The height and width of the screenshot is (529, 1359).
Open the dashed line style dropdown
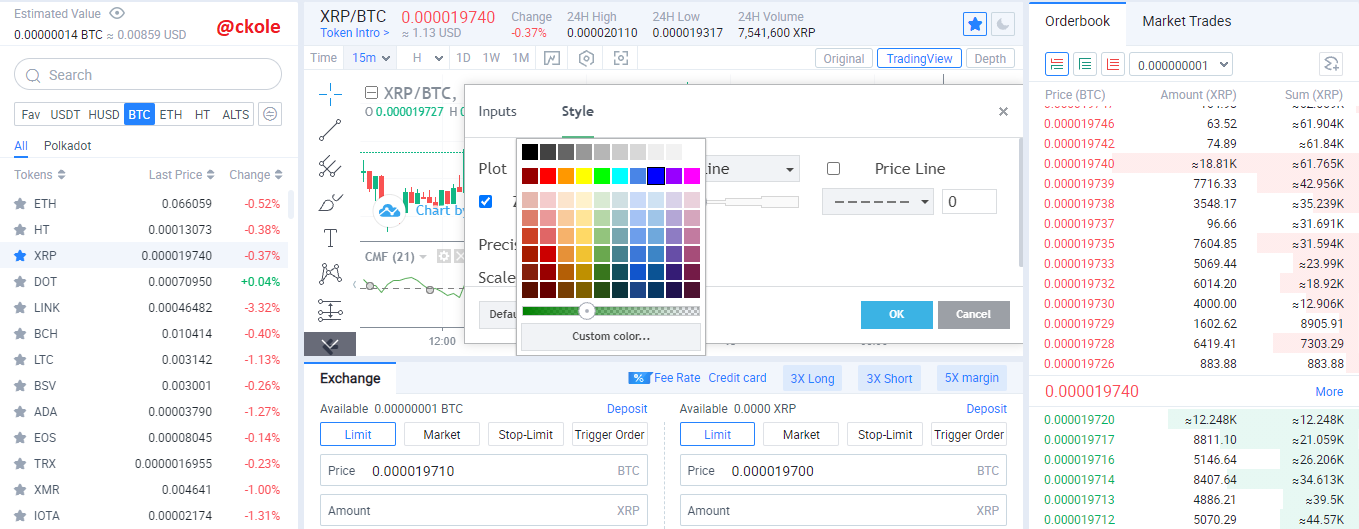(x=878, y=201)
